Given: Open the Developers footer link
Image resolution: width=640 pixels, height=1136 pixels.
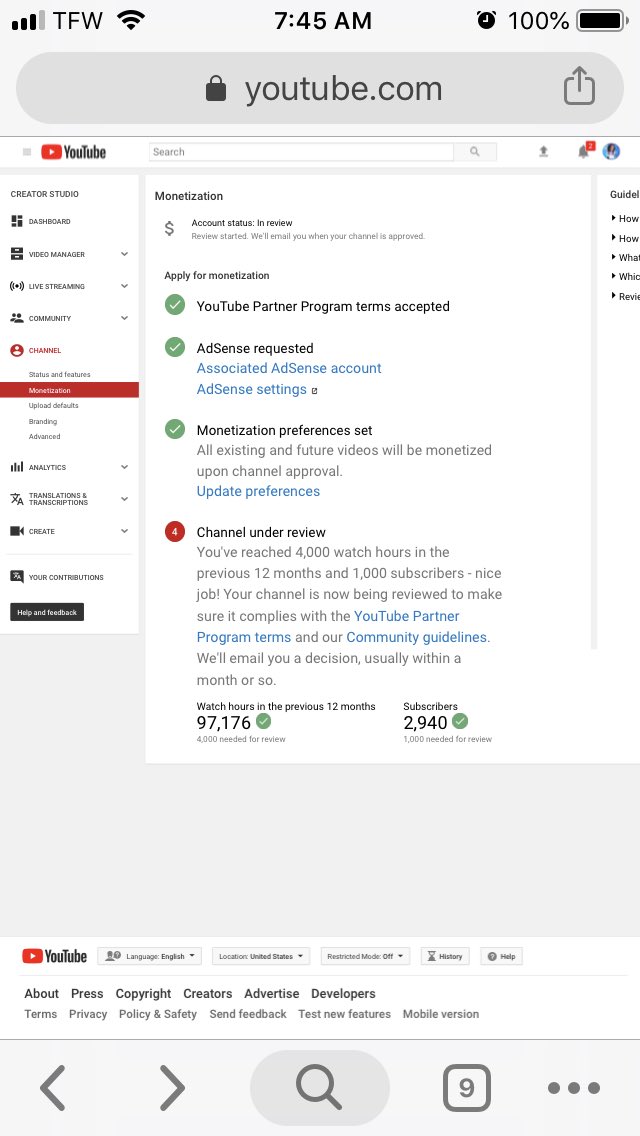Looking at the screenshot, I should coord(344,994).
